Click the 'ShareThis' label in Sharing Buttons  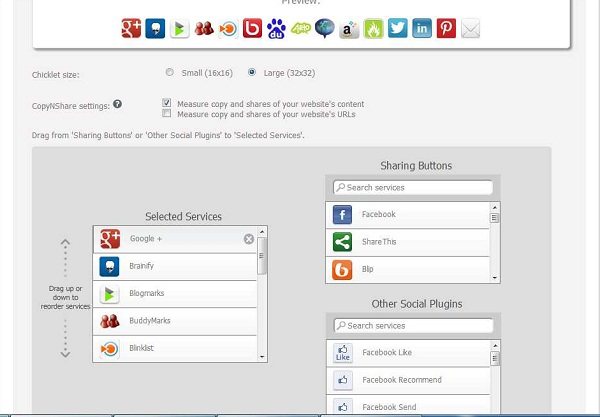coord(379,242)
